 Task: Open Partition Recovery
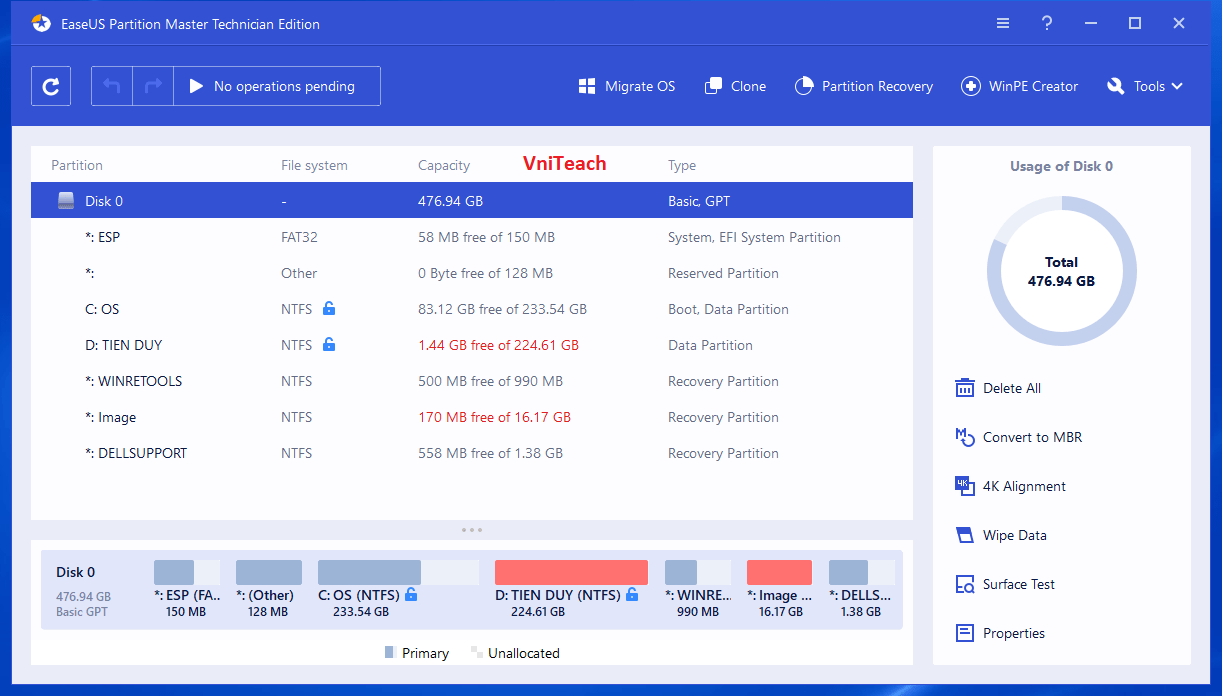pos(864,86)
